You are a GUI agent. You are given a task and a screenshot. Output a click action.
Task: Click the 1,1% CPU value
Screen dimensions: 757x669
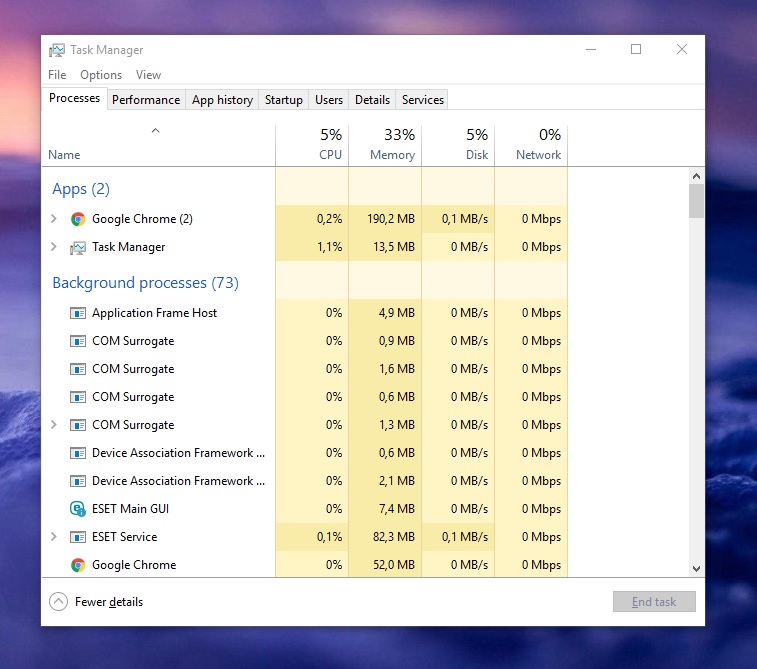(x=329, y=247)
